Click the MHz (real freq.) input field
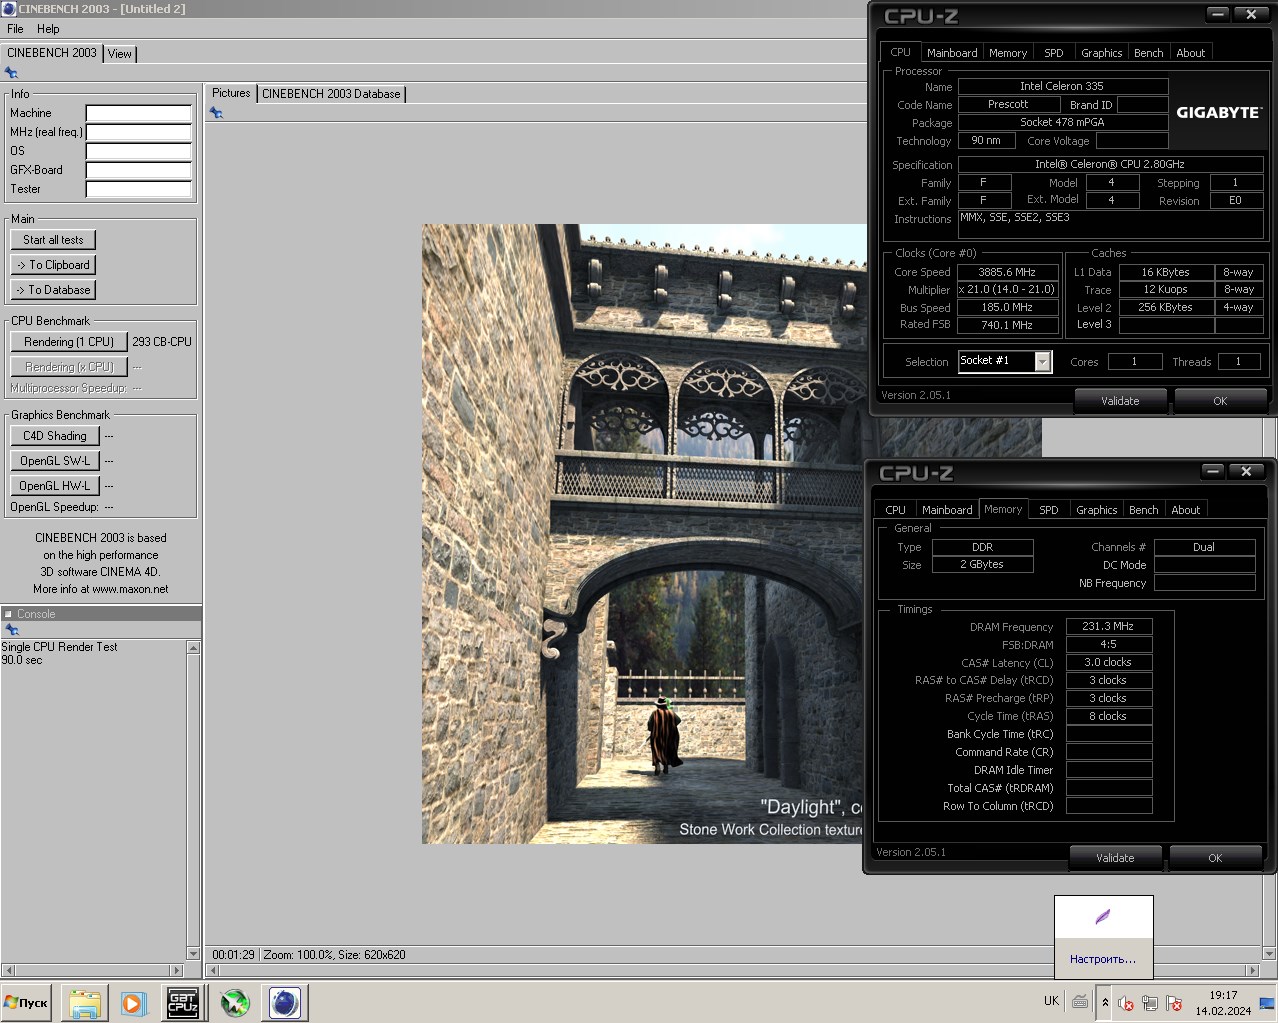 pos(138,132)
